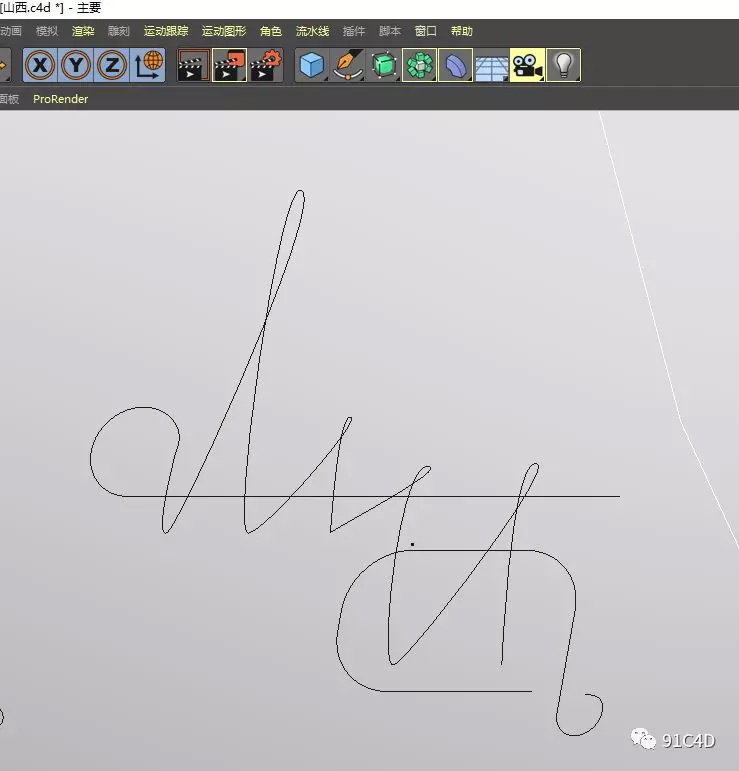Click the green array modeling icon

tap(420, 66)
